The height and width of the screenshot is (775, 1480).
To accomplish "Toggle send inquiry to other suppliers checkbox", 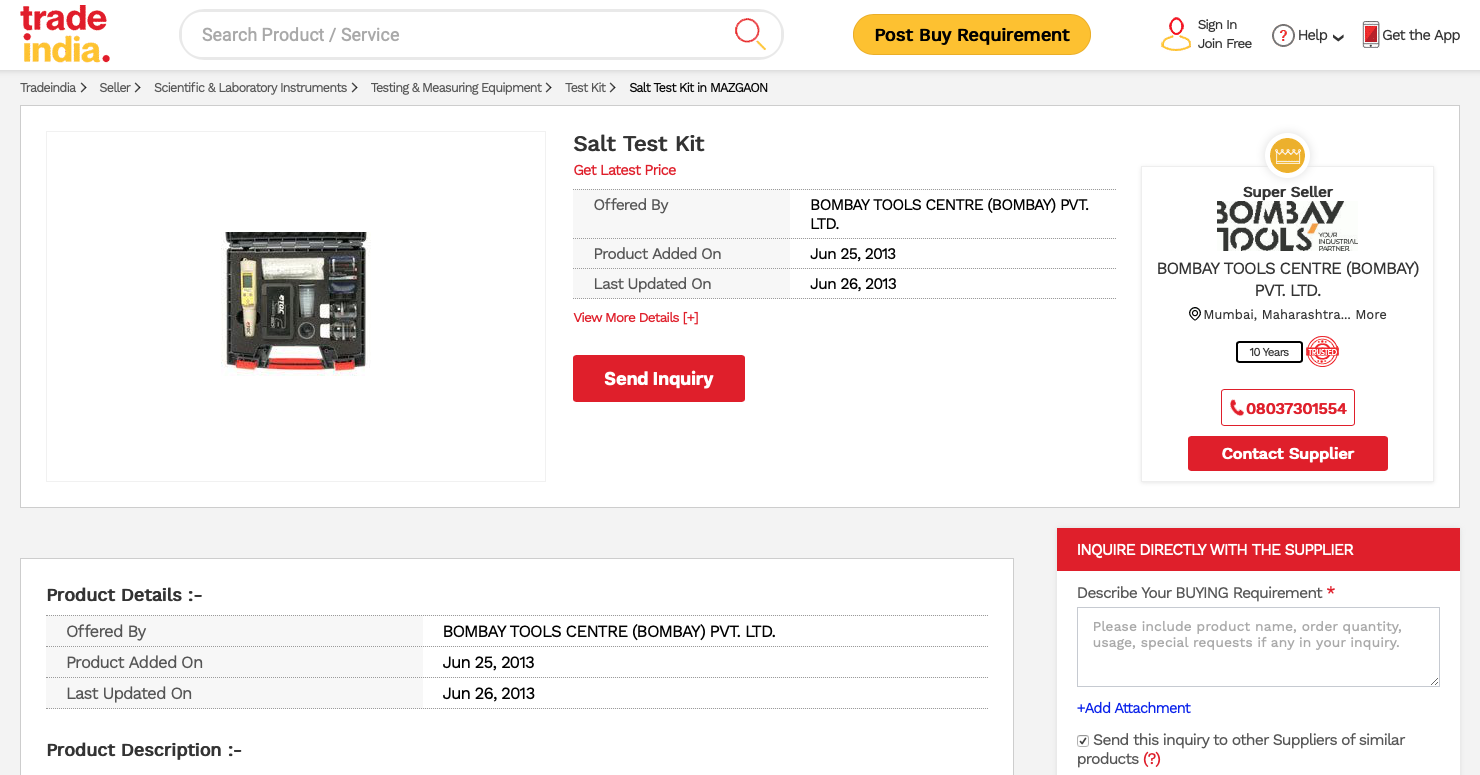I will 1083,741.
